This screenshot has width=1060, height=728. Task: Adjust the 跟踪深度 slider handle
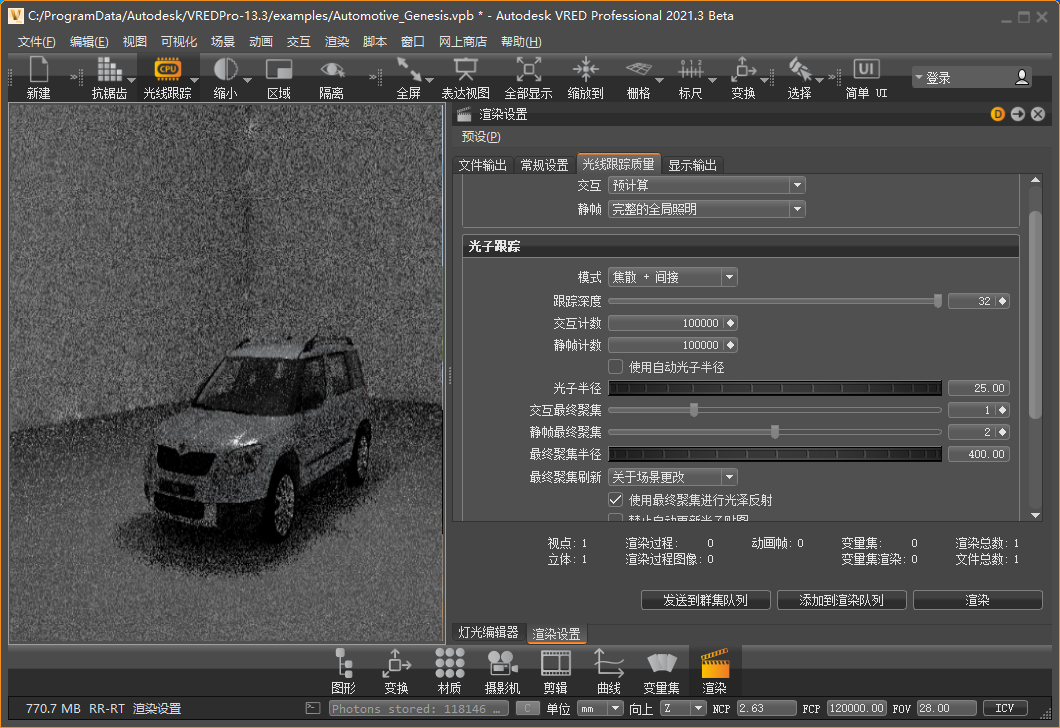937,300
